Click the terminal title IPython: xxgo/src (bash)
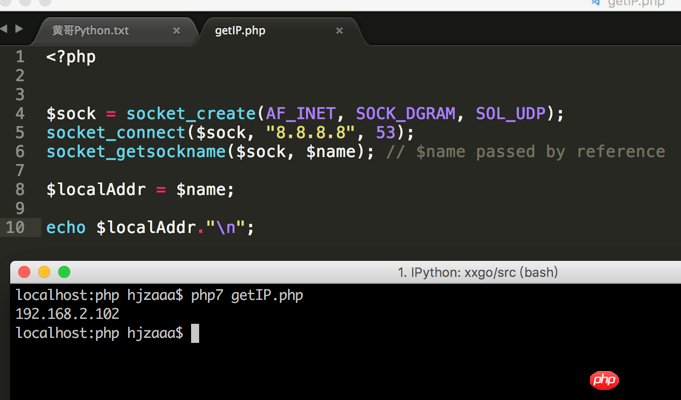The height and width of the screenshot is (400, 681). tap(478, 272)
